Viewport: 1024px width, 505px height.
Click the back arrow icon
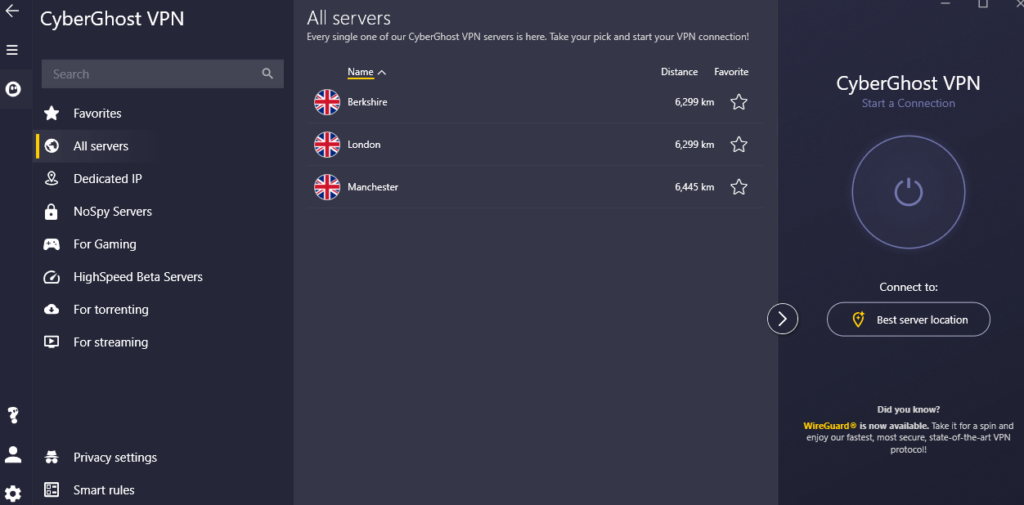(x=12, y=11)
